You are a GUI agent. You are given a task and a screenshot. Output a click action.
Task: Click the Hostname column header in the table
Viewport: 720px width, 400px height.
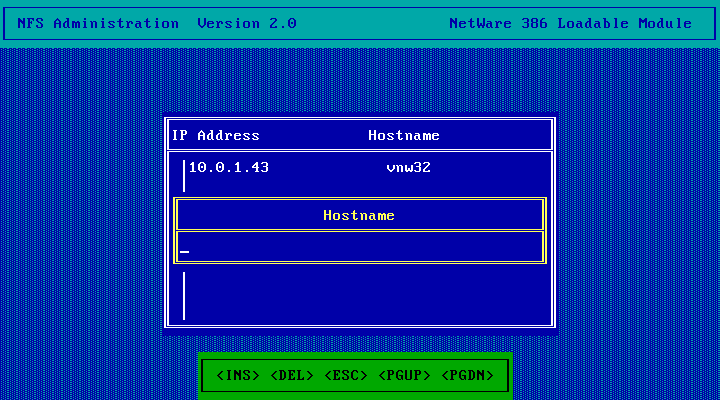click(x=404, y=135)
